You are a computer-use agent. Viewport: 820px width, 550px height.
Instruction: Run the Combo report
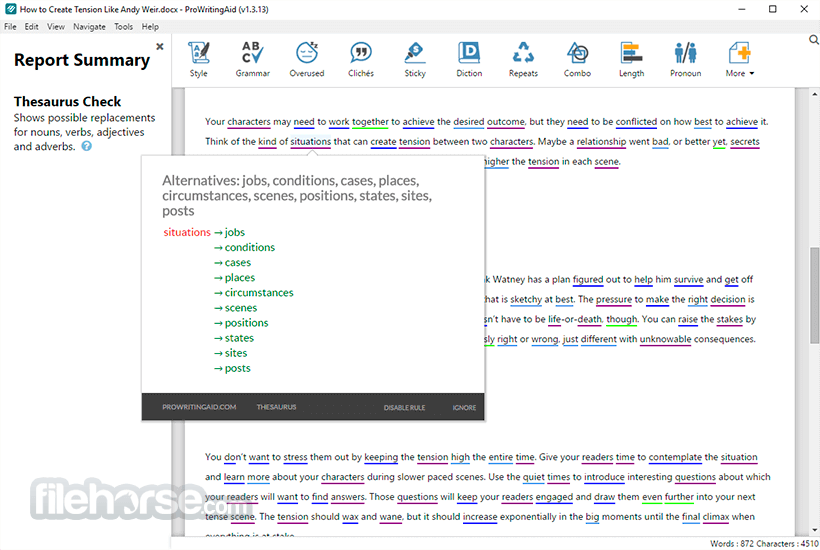pos(577,59)
